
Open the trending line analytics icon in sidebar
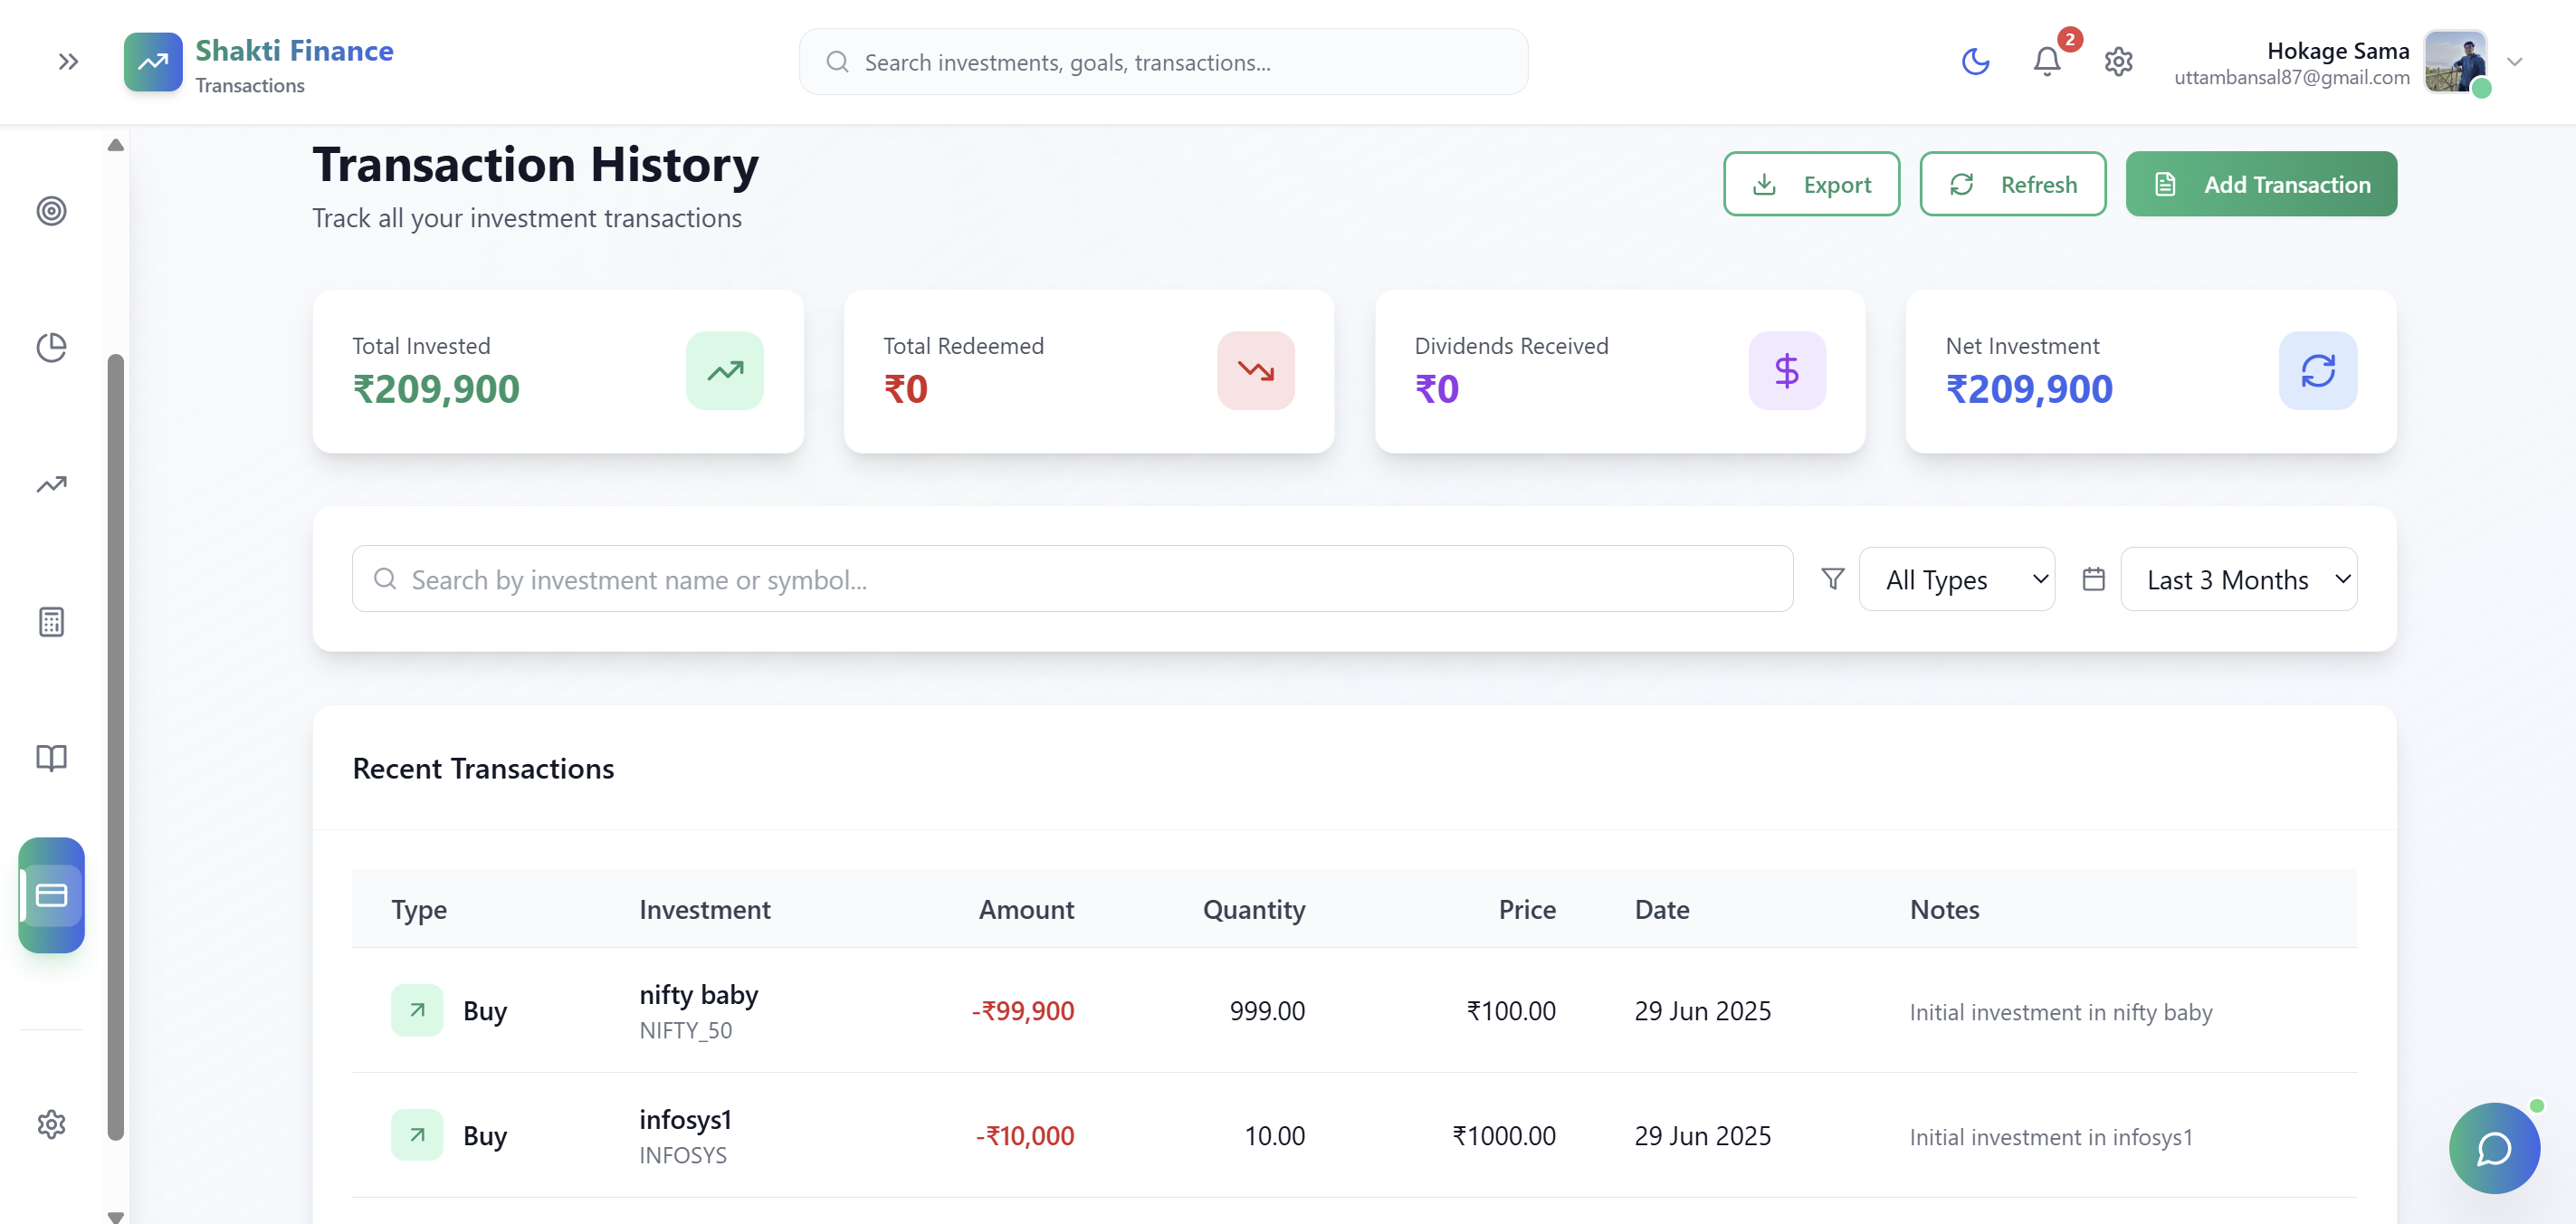(51, 484)
